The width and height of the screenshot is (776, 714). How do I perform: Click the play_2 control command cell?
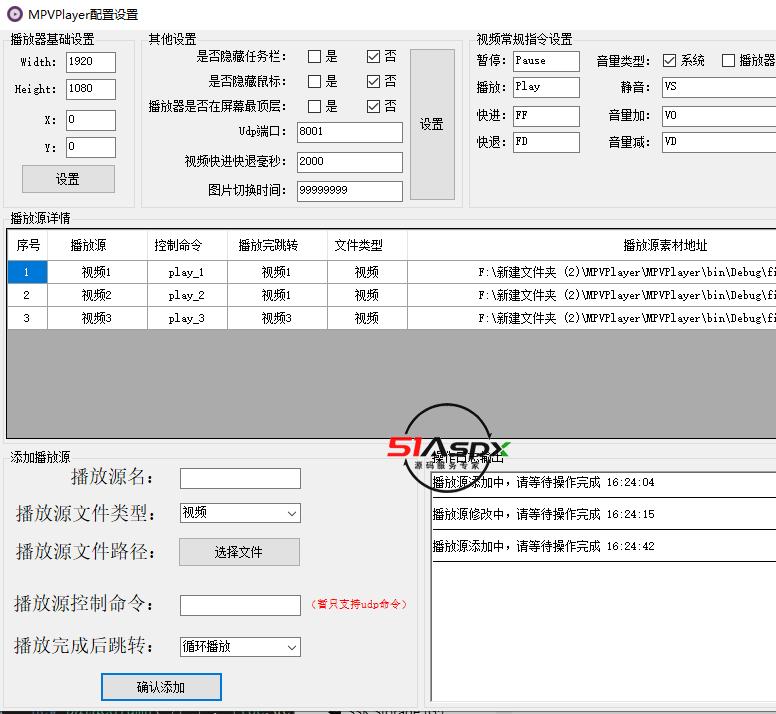pyautogui.click(x=188, y=295)
